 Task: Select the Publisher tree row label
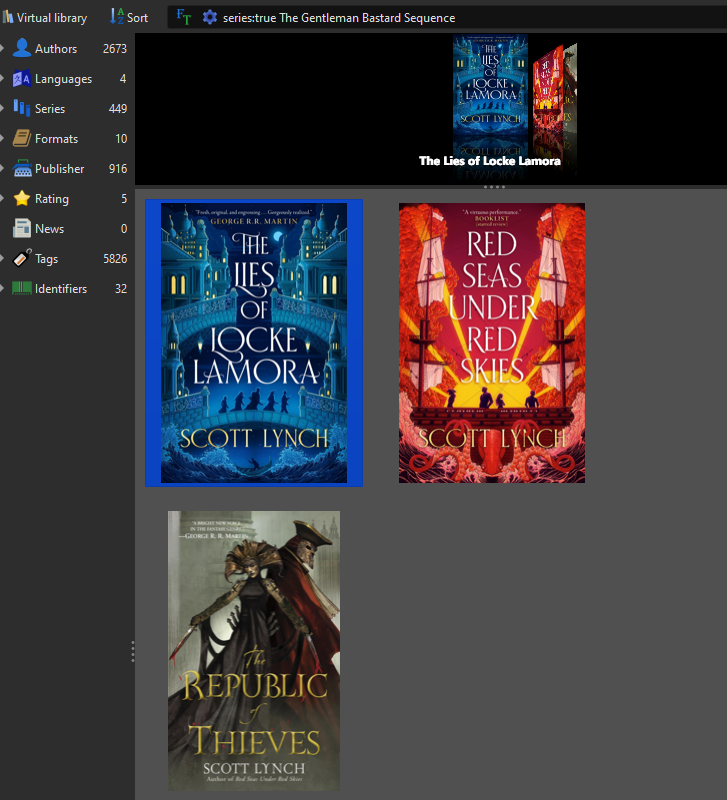click(x=59, y=169)
